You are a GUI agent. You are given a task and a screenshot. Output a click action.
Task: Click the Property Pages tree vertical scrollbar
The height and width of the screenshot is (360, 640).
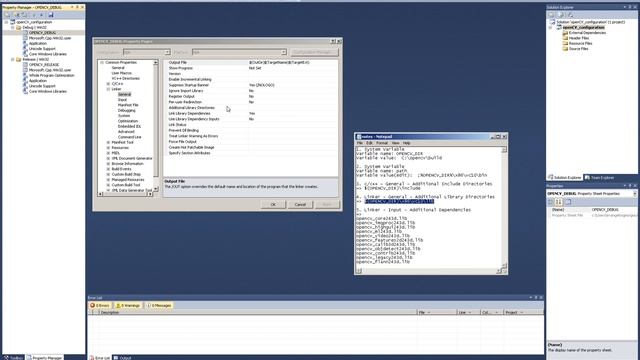[x=156, y=126]
